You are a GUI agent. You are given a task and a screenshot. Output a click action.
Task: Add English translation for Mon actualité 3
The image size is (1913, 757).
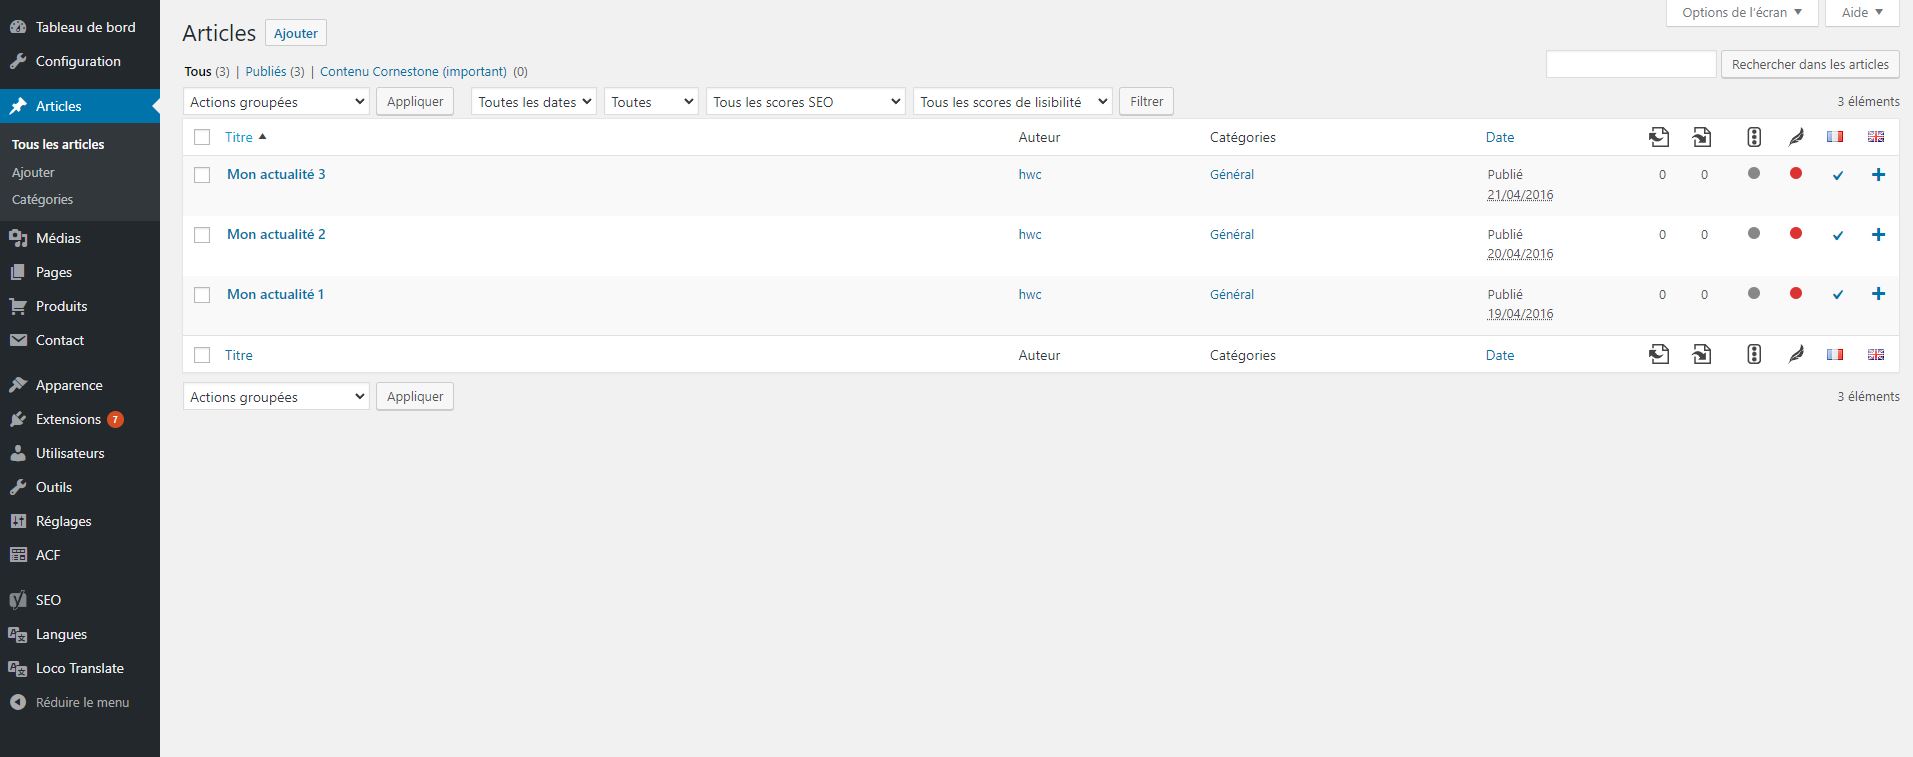(x=1878, y=175)
